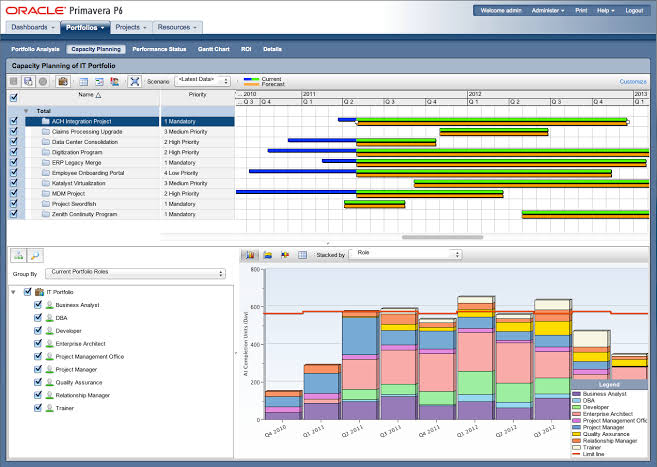Click the role hierarchy tree icon
Screen dimensions: 657x467
tap(18, 255)
